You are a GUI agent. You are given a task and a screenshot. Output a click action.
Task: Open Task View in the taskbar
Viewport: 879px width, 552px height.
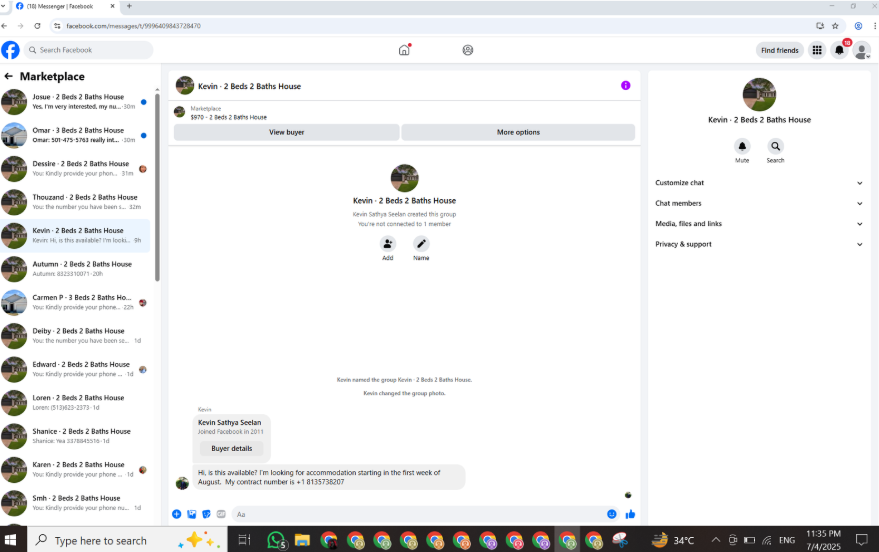tap(244, 540)
